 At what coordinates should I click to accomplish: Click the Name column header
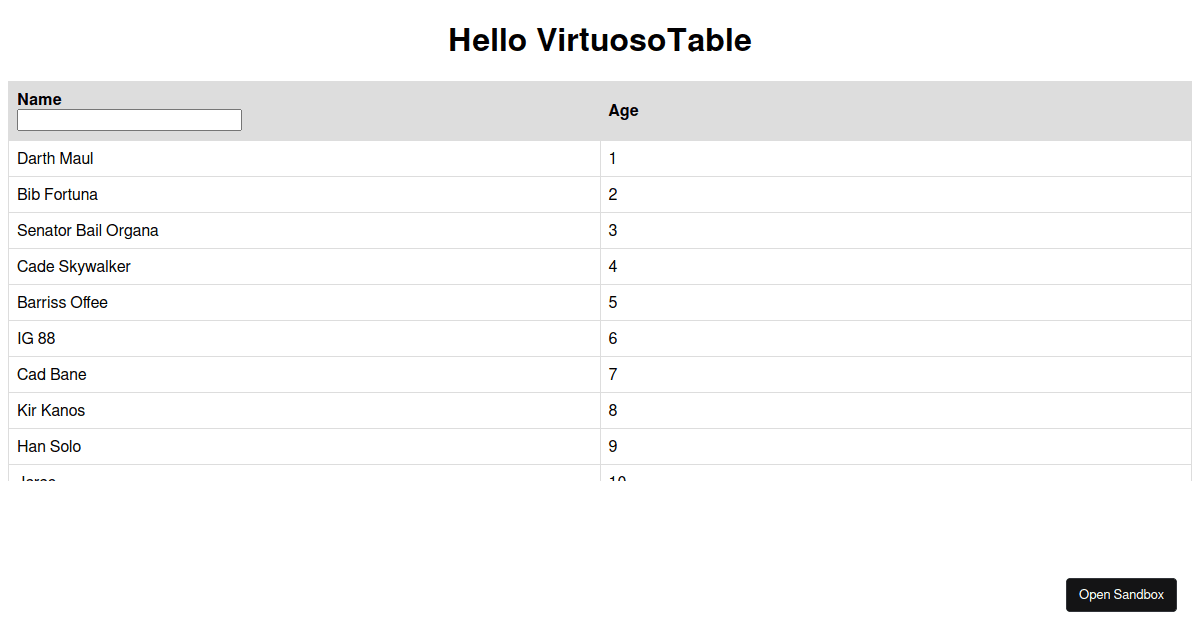click(x=39, y=99)
